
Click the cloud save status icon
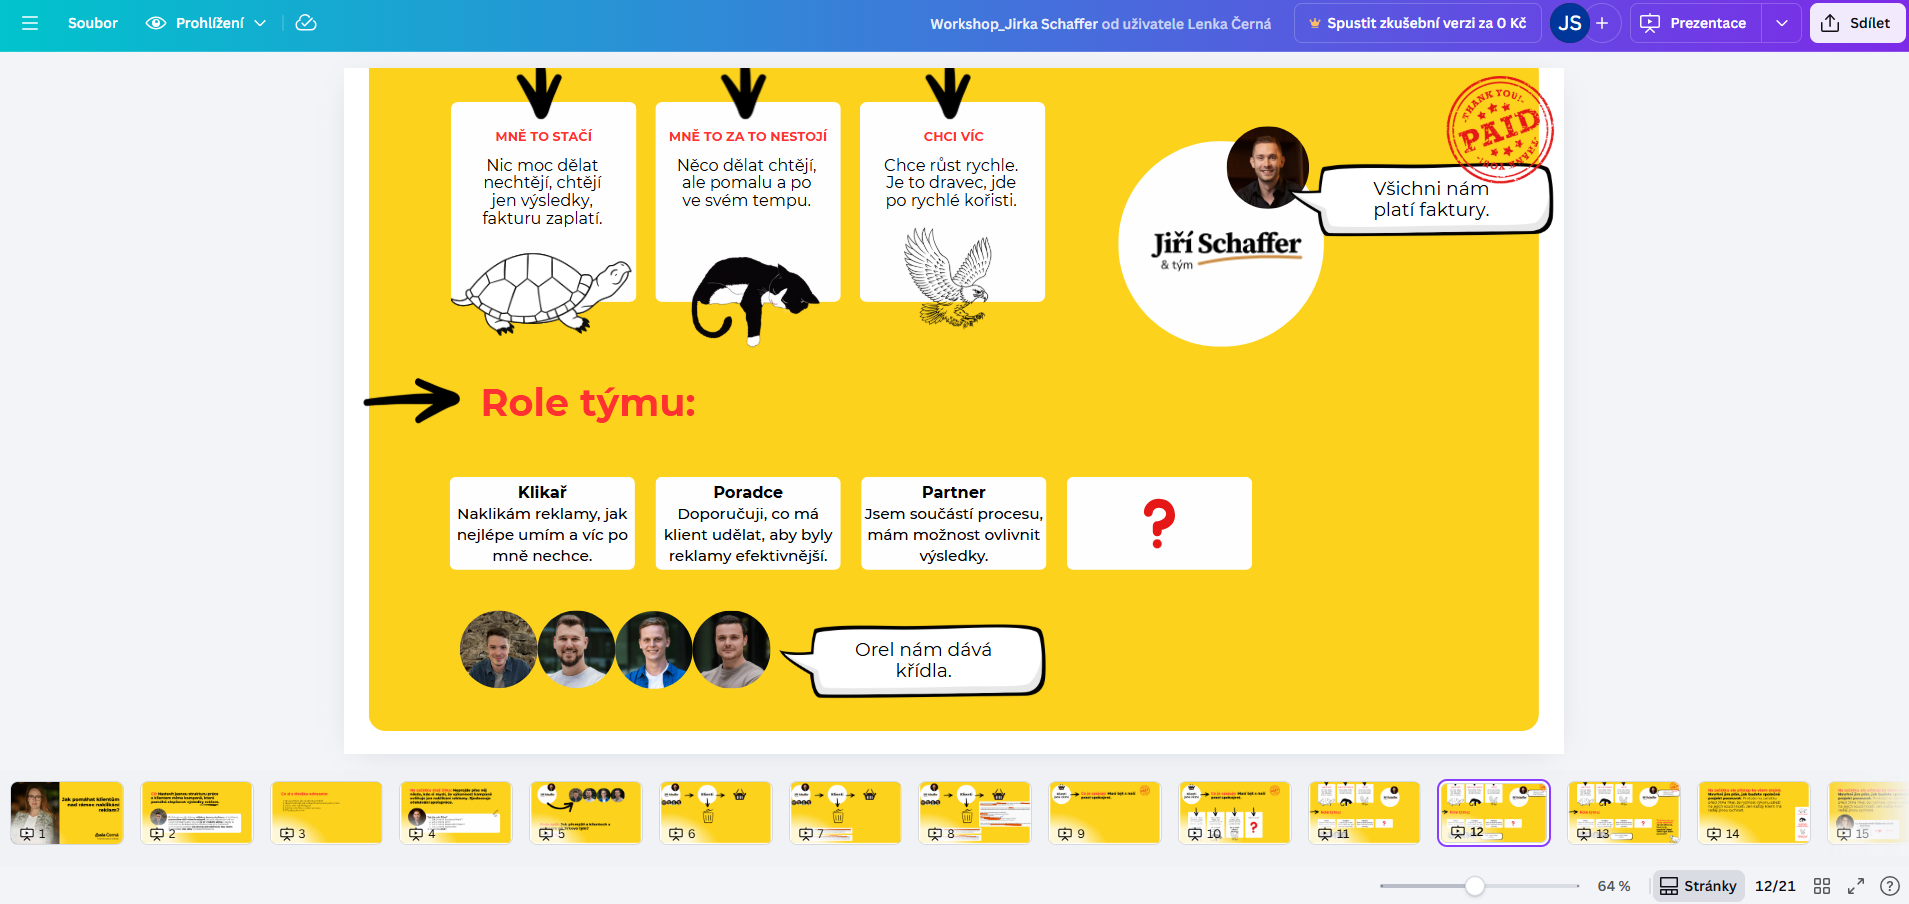pos(306,23)
